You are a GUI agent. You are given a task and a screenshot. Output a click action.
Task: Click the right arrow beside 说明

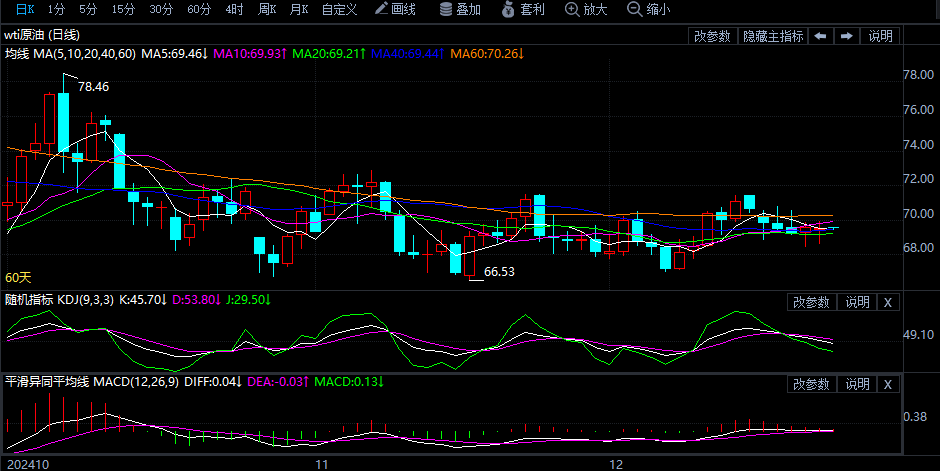tap(847, 36)
